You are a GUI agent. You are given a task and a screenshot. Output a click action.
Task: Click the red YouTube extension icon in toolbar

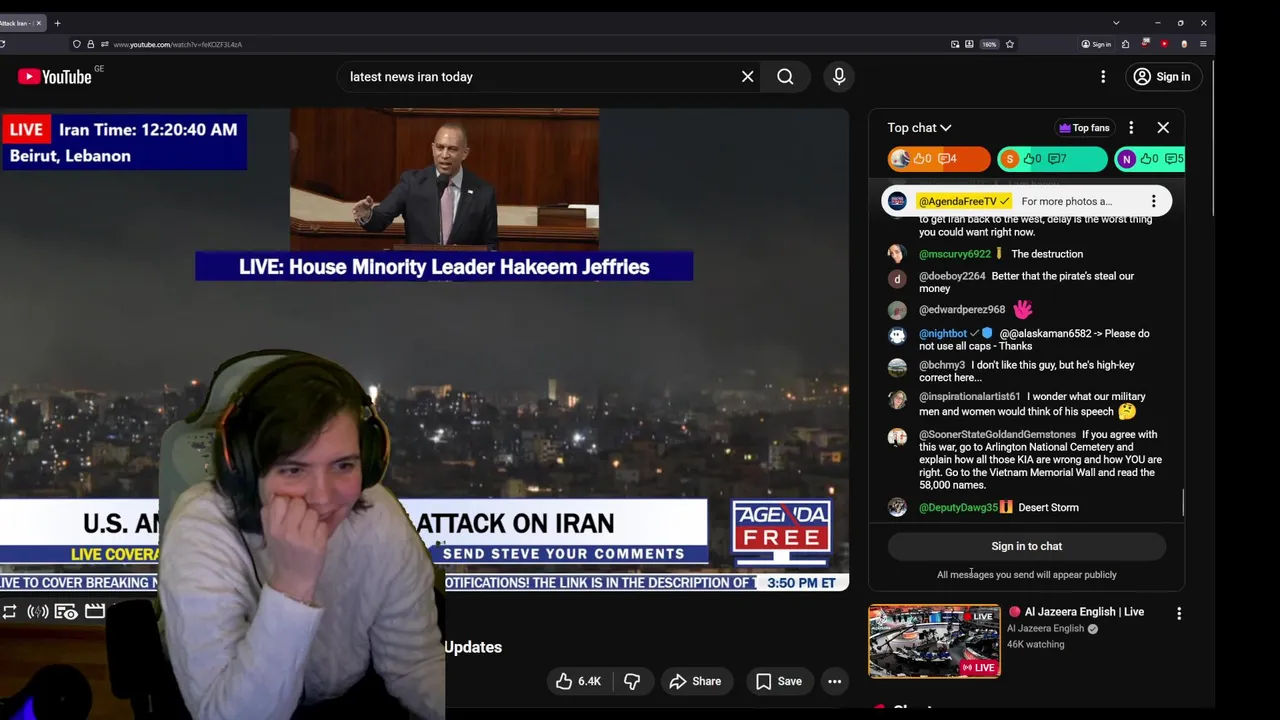[1164, 44]
